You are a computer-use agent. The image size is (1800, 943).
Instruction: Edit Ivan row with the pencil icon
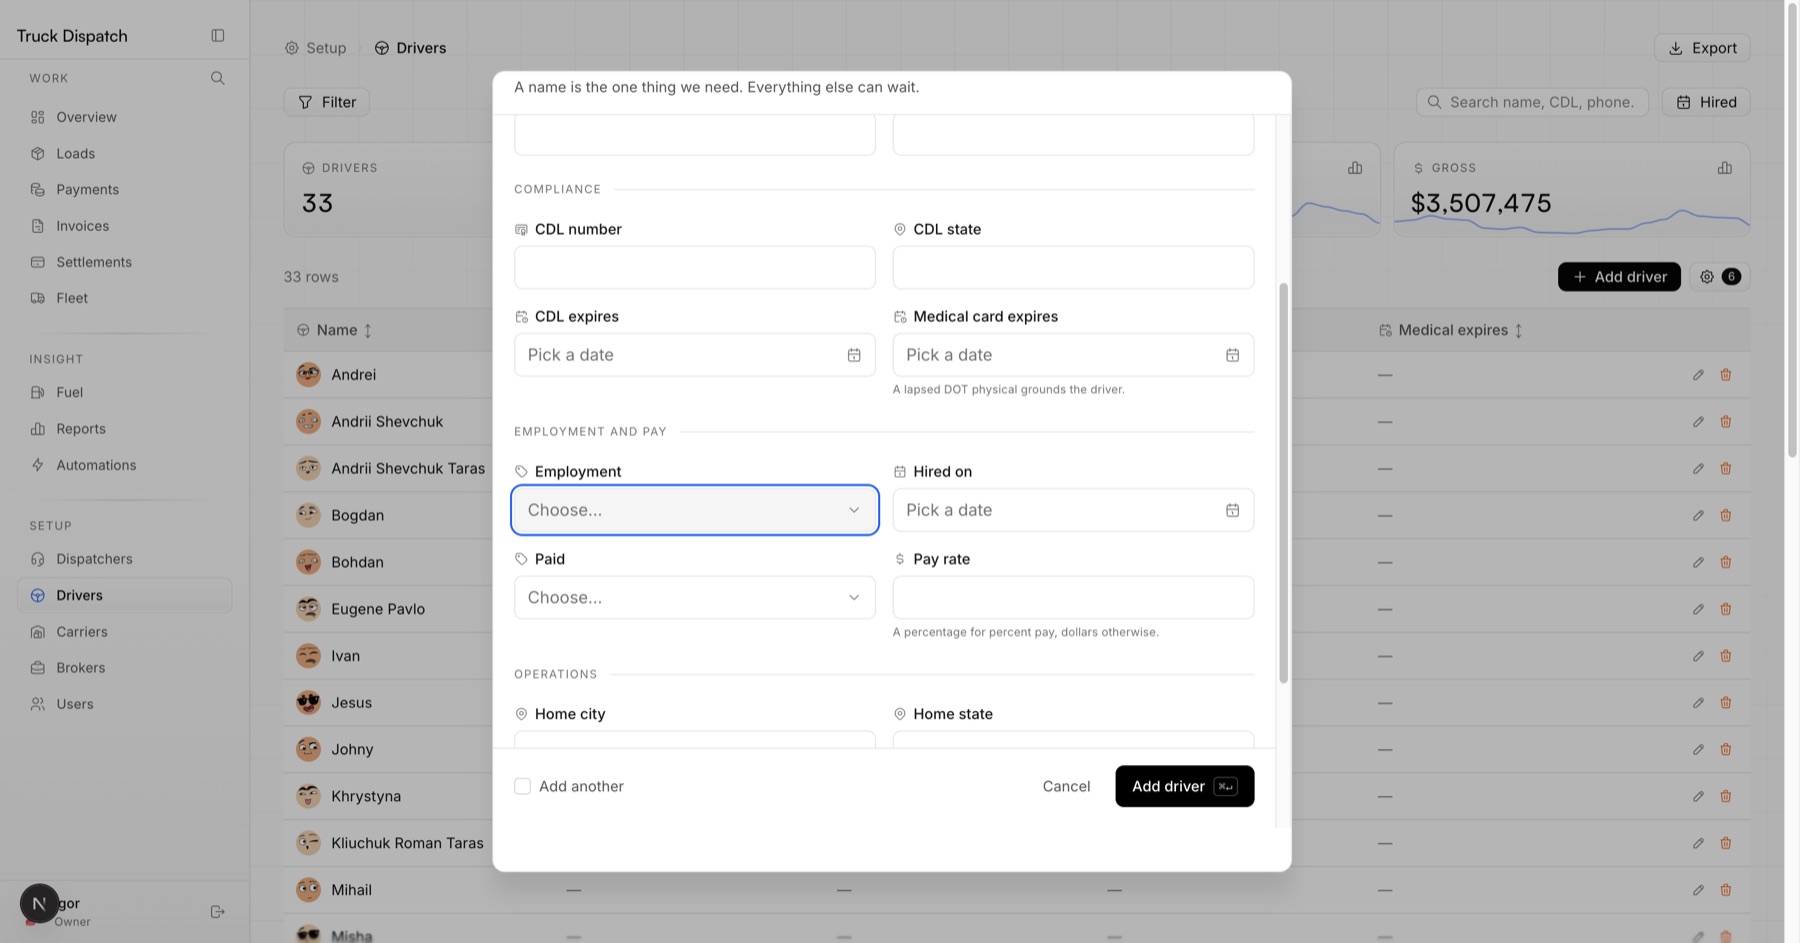pos(1698,656)
